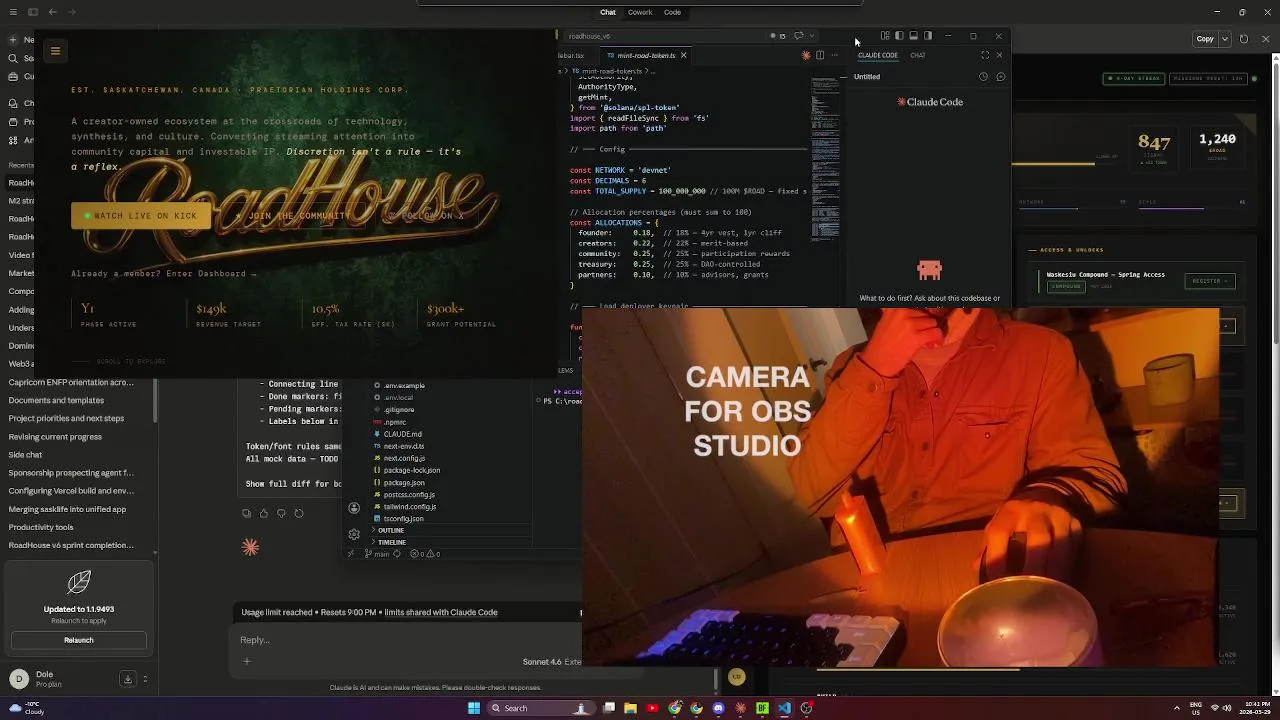Retry the response with refresh icon
Viewport: 1280px width, 720px height.
[x=299, y=514]
